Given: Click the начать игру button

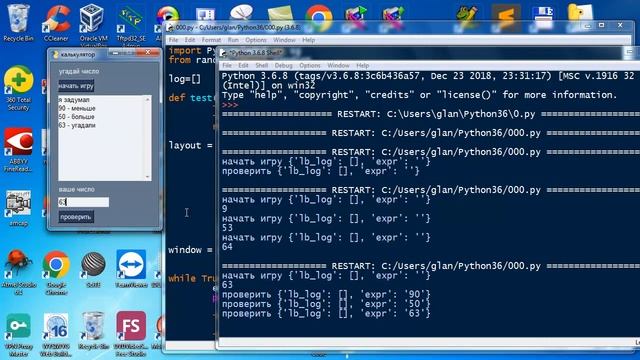Looking at the screenshot, I should click(76, 86).
